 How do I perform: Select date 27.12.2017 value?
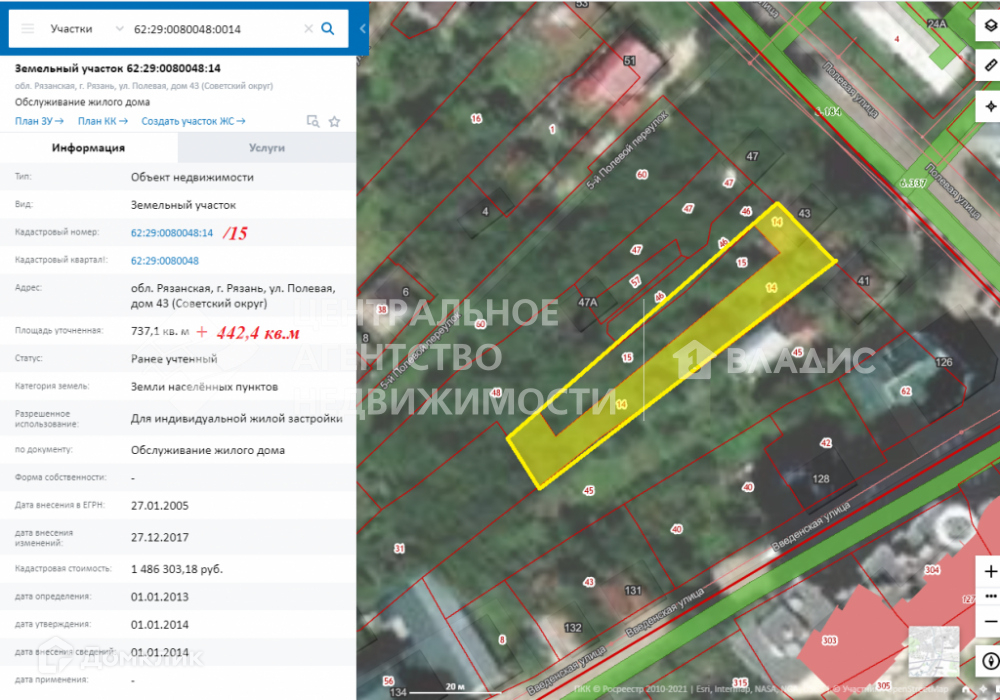(x=159, y=537)
